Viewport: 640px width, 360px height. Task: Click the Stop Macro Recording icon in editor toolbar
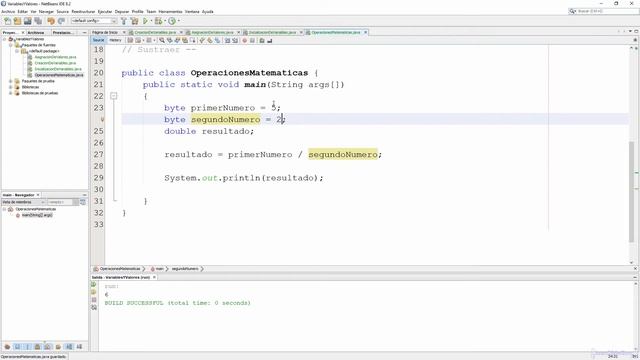252,40
